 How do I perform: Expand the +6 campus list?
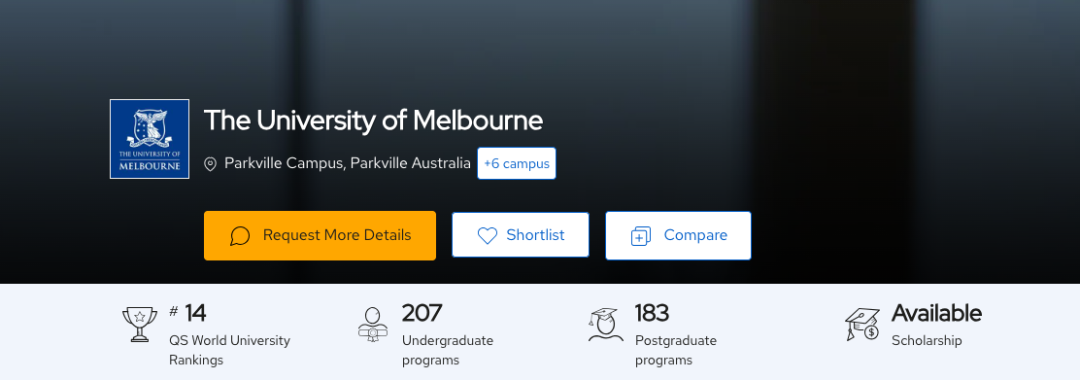coord(517,163)
